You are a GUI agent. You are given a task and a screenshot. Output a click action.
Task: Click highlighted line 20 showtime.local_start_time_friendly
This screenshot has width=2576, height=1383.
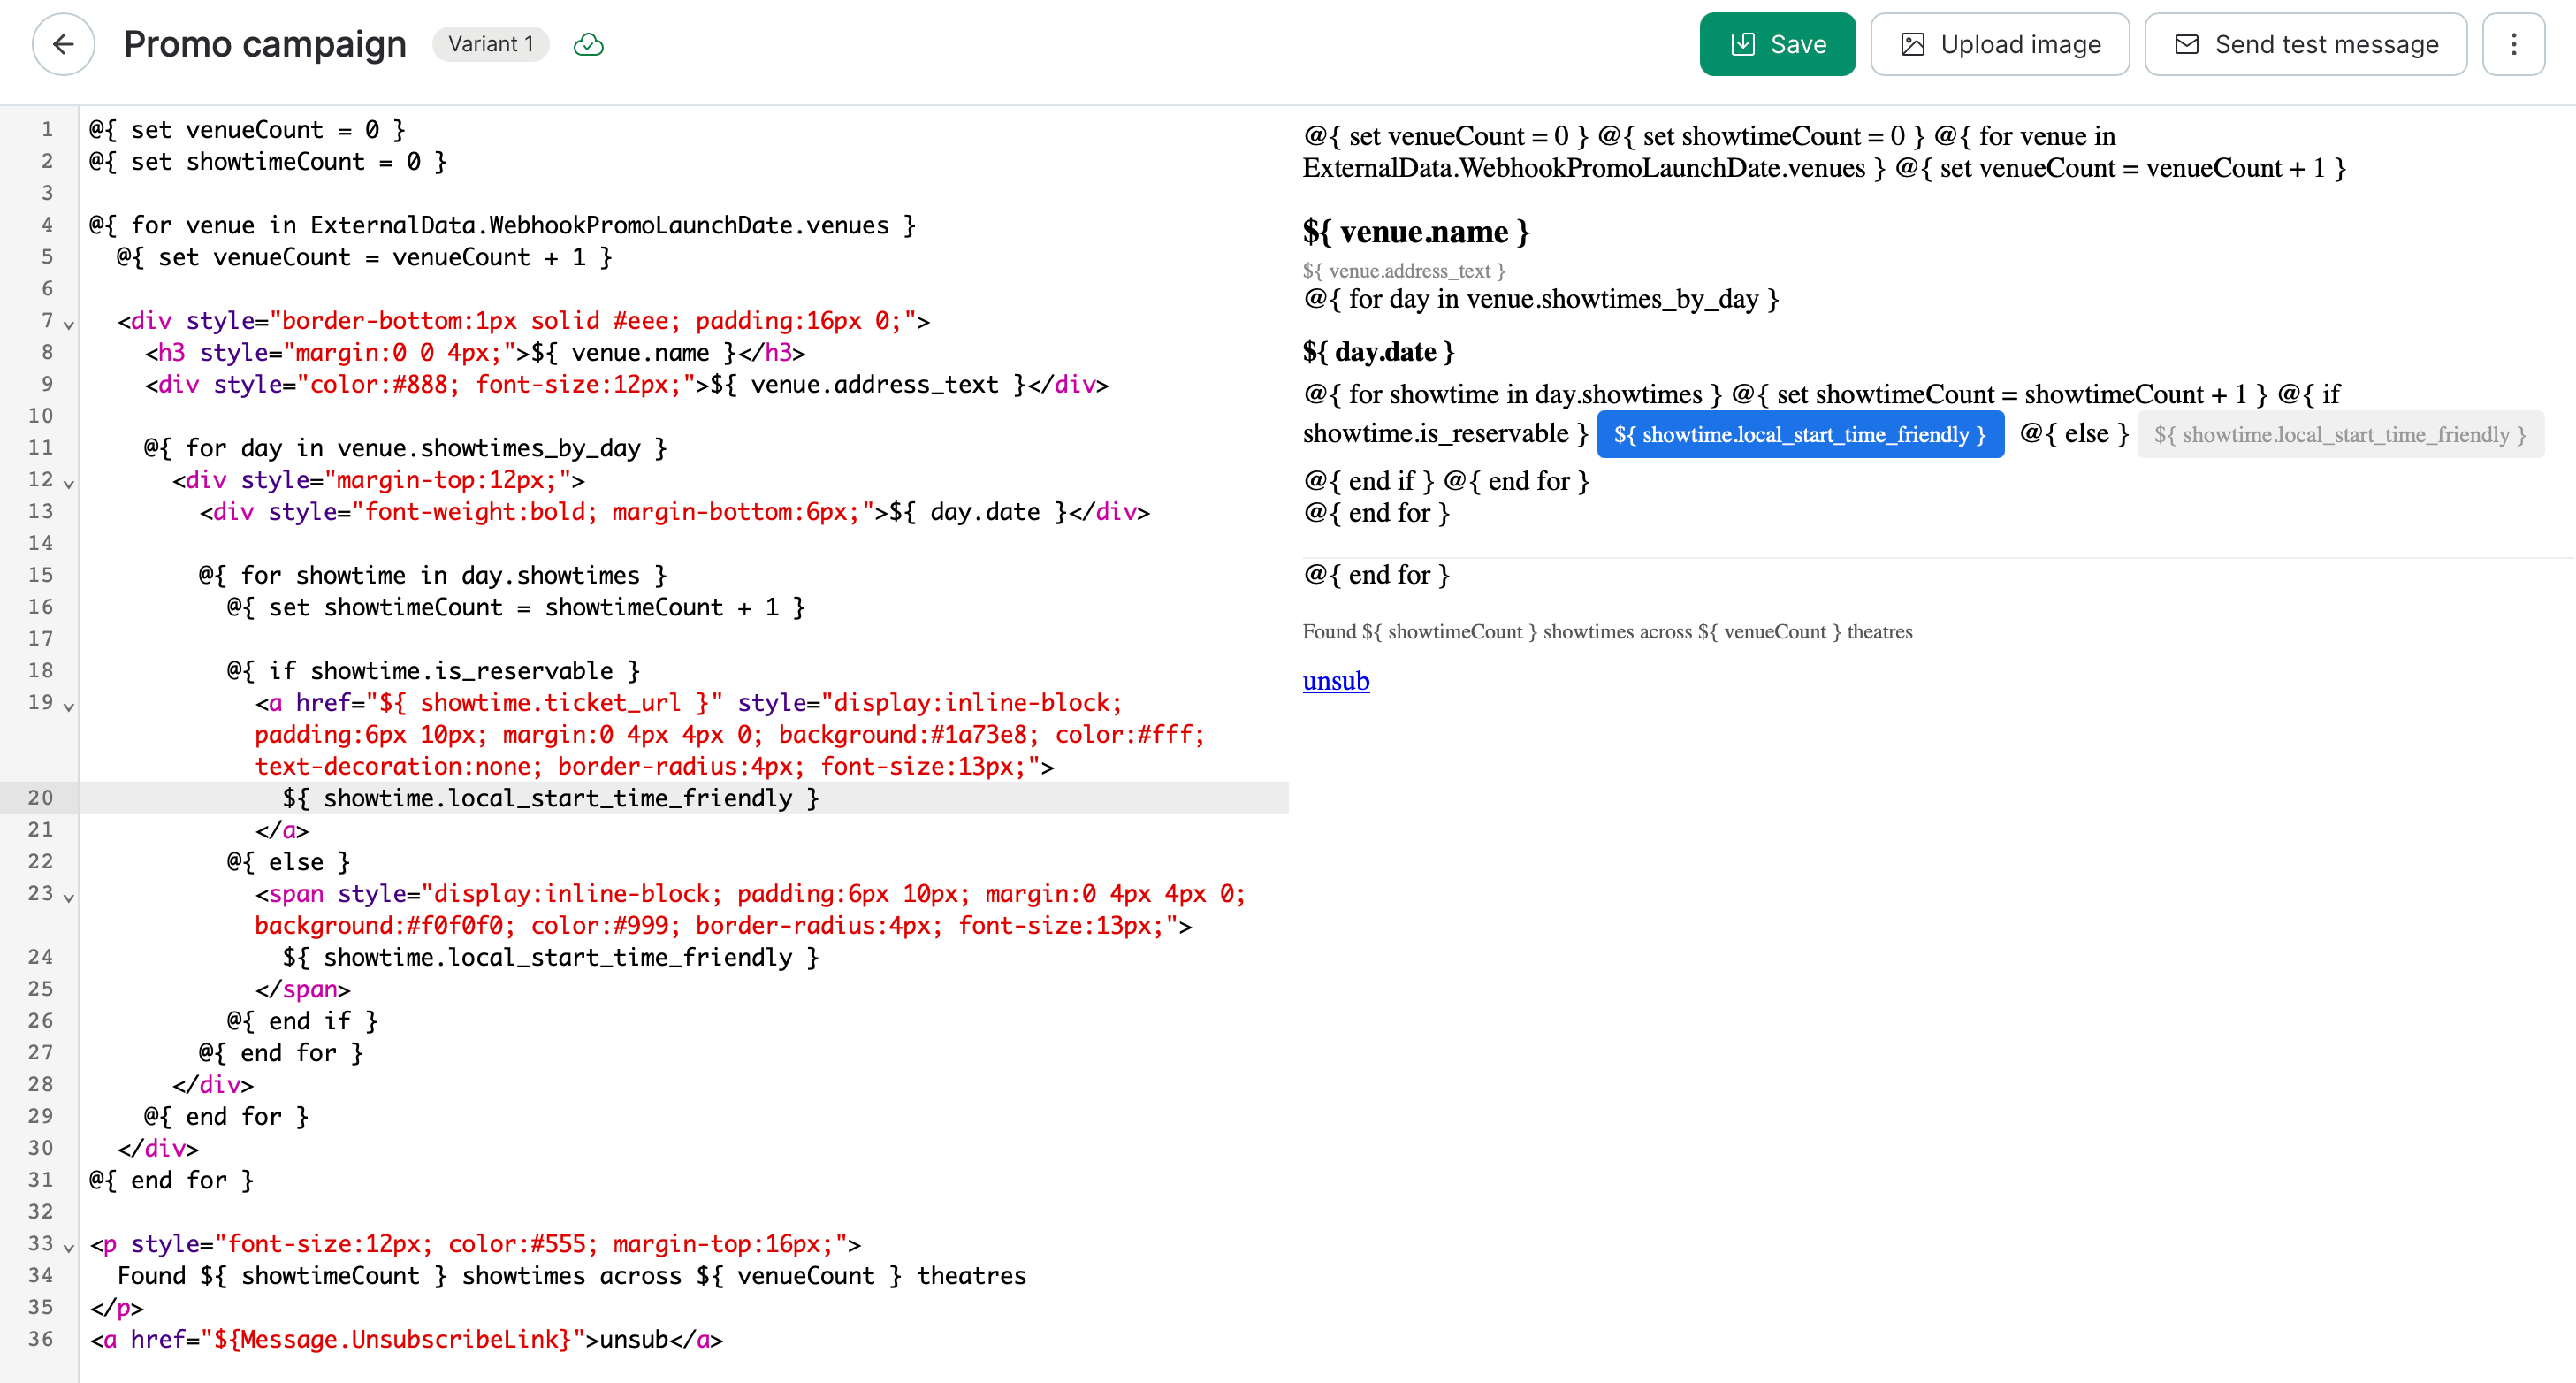point(551,798)
